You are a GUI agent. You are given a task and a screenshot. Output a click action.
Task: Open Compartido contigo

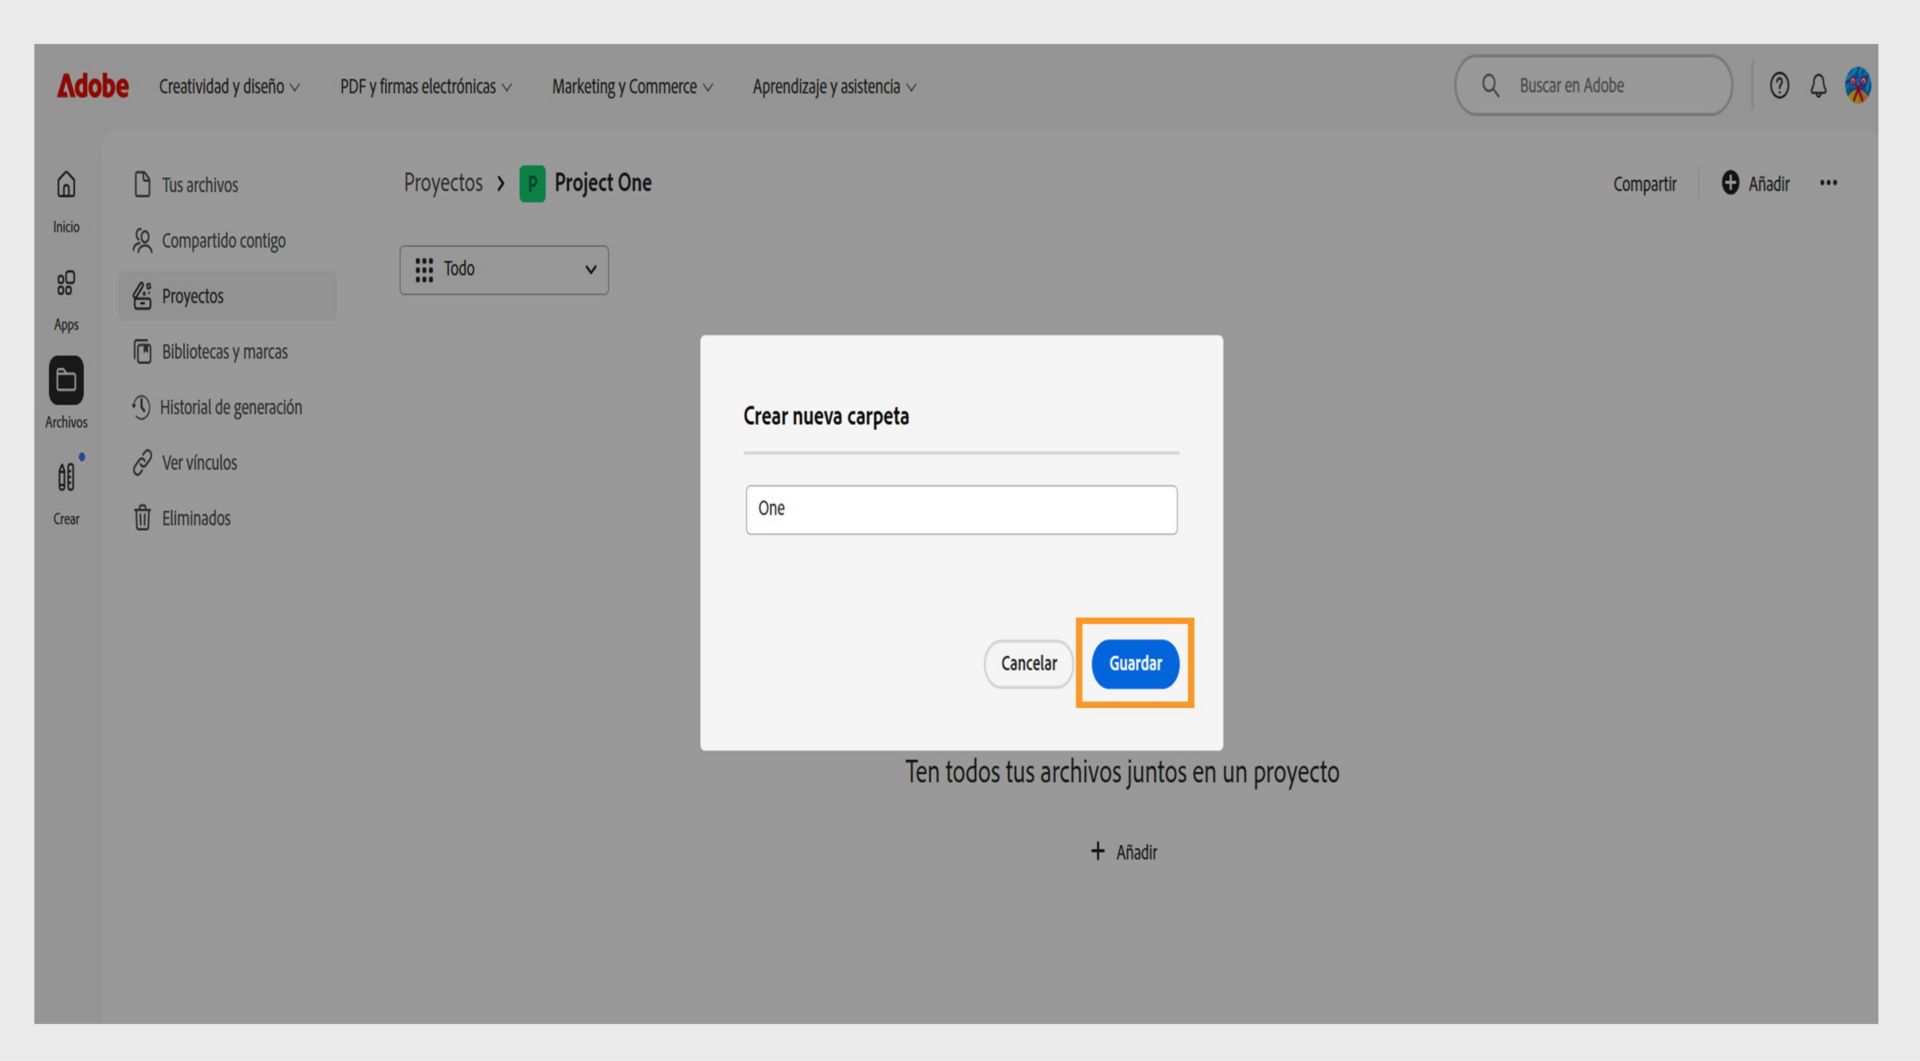point(222,240)
